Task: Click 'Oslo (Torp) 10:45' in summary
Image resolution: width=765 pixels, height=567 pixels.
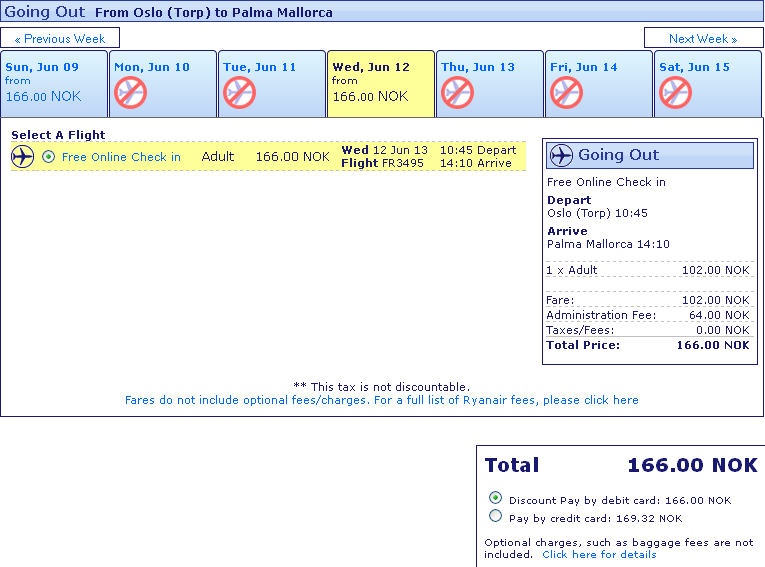Action: coord(597,213)
